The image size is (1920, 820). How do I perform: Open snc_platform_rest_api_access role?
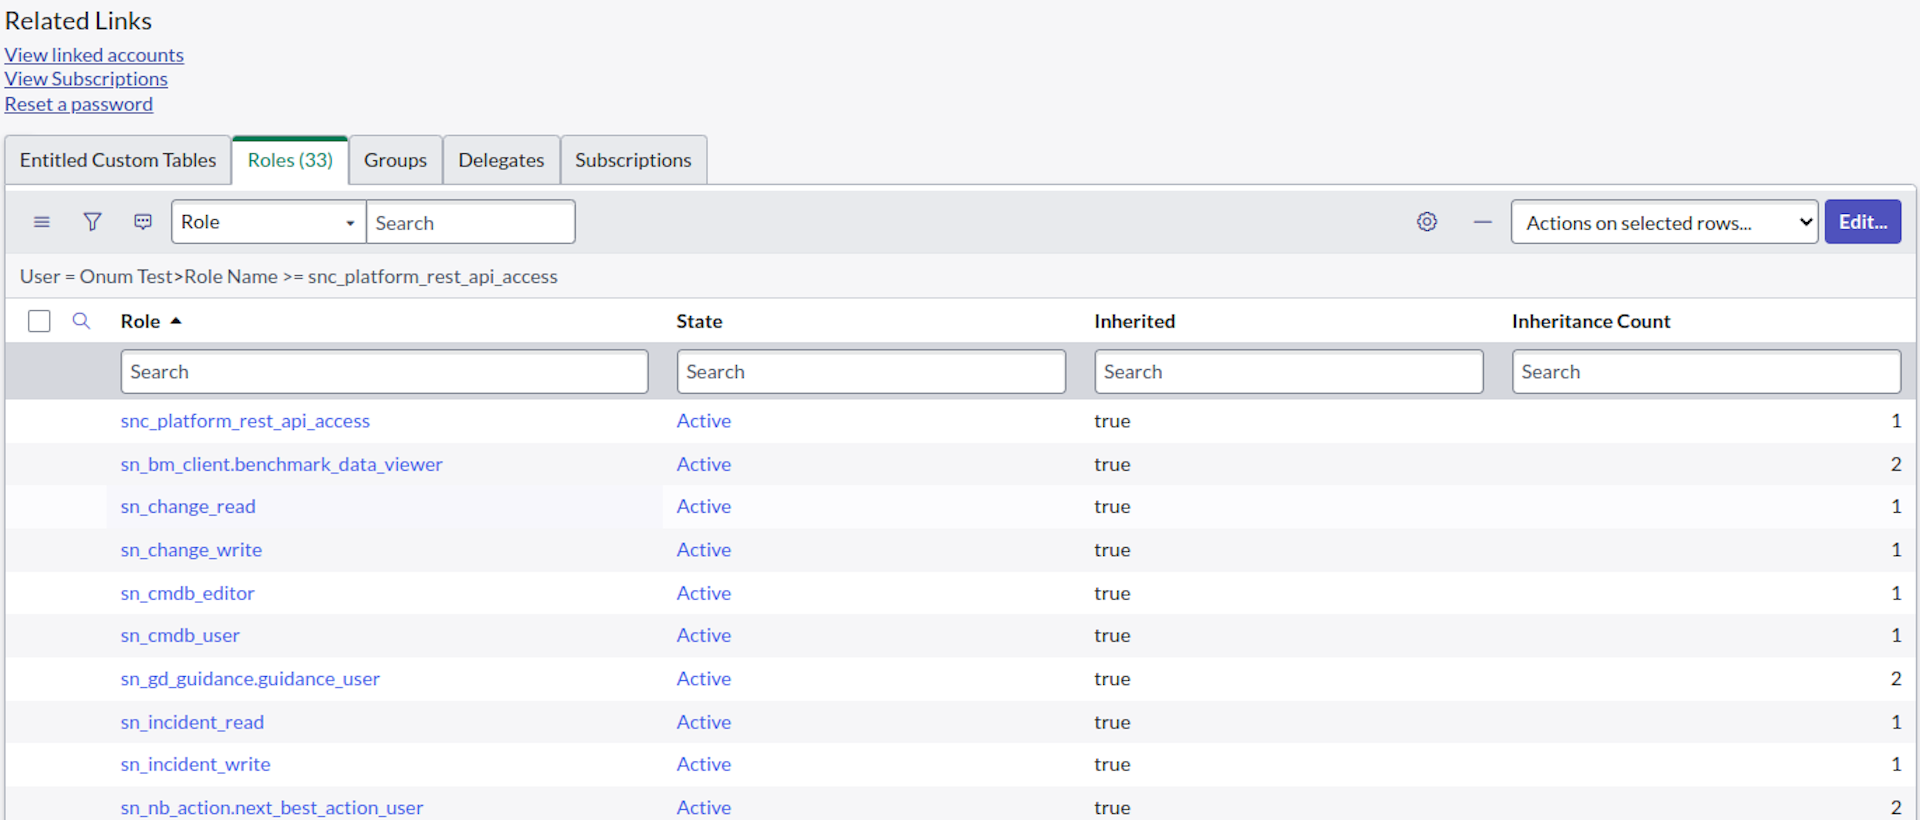245,421
